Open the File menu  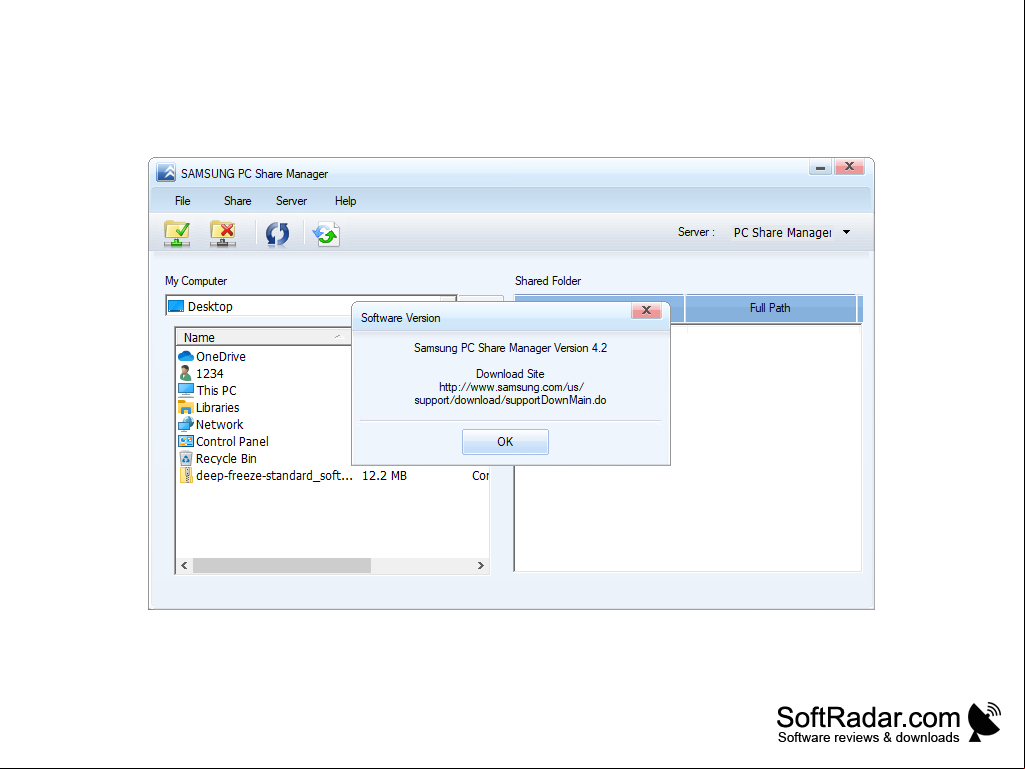pos(182,201)
